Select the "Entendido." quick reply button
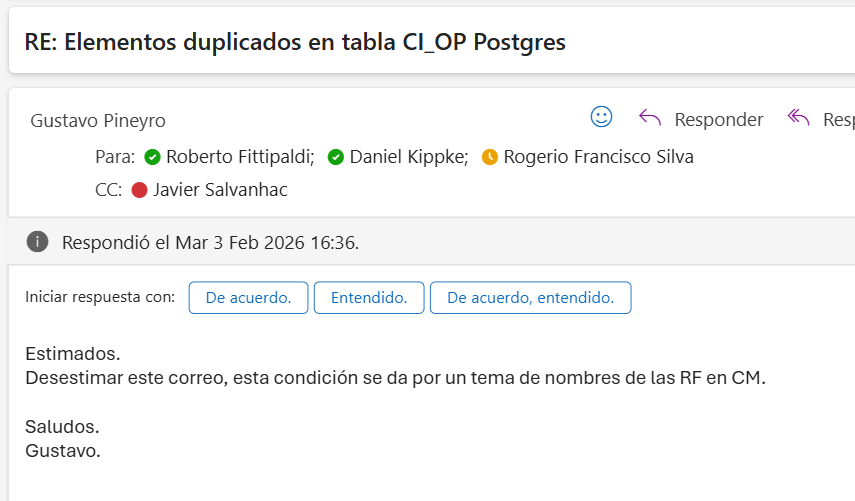The height and width of the screenshot is (501, 855). (x=369, y=298)
